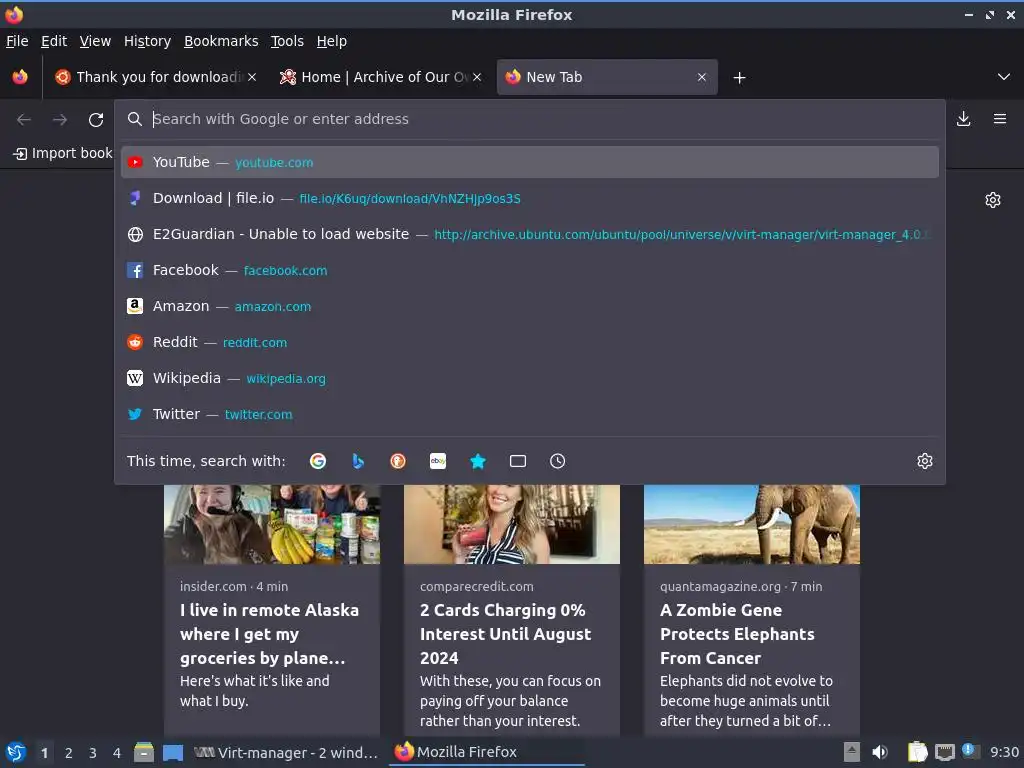The width and height of the screenshot is (1024, 768).
Task: Go back with the left arrow icon
Action: click(x=24, y=120)
